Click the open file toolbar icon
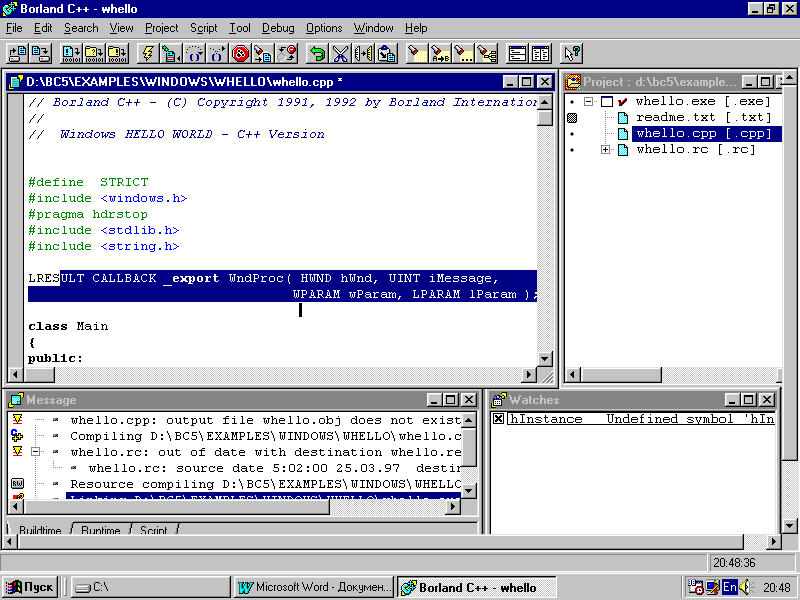Screen dimensions: 800x600 click(18, 53)
